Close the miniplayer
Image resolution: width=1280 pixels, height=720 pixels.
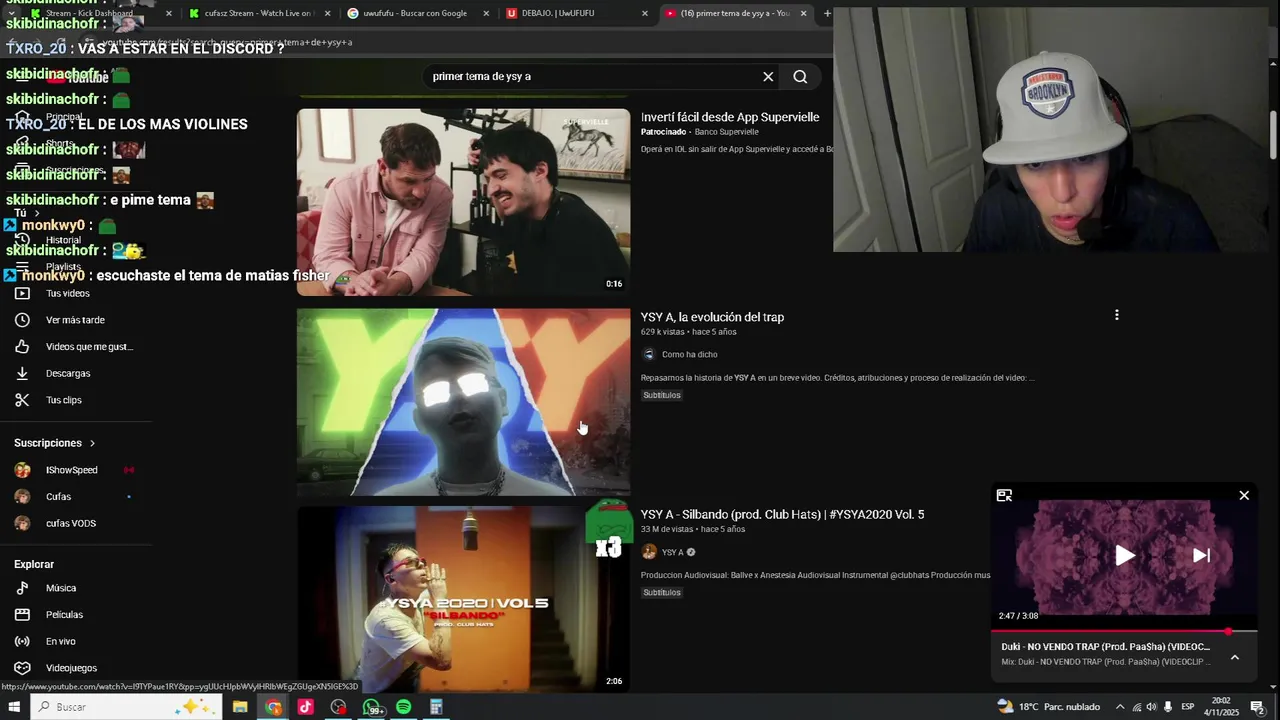1244,495
